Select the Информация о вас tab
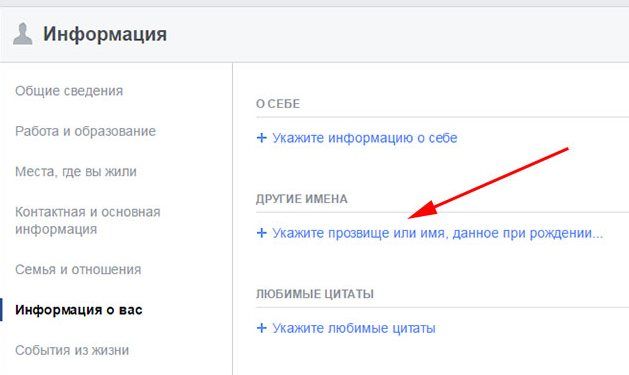 (x=79, y=310)
